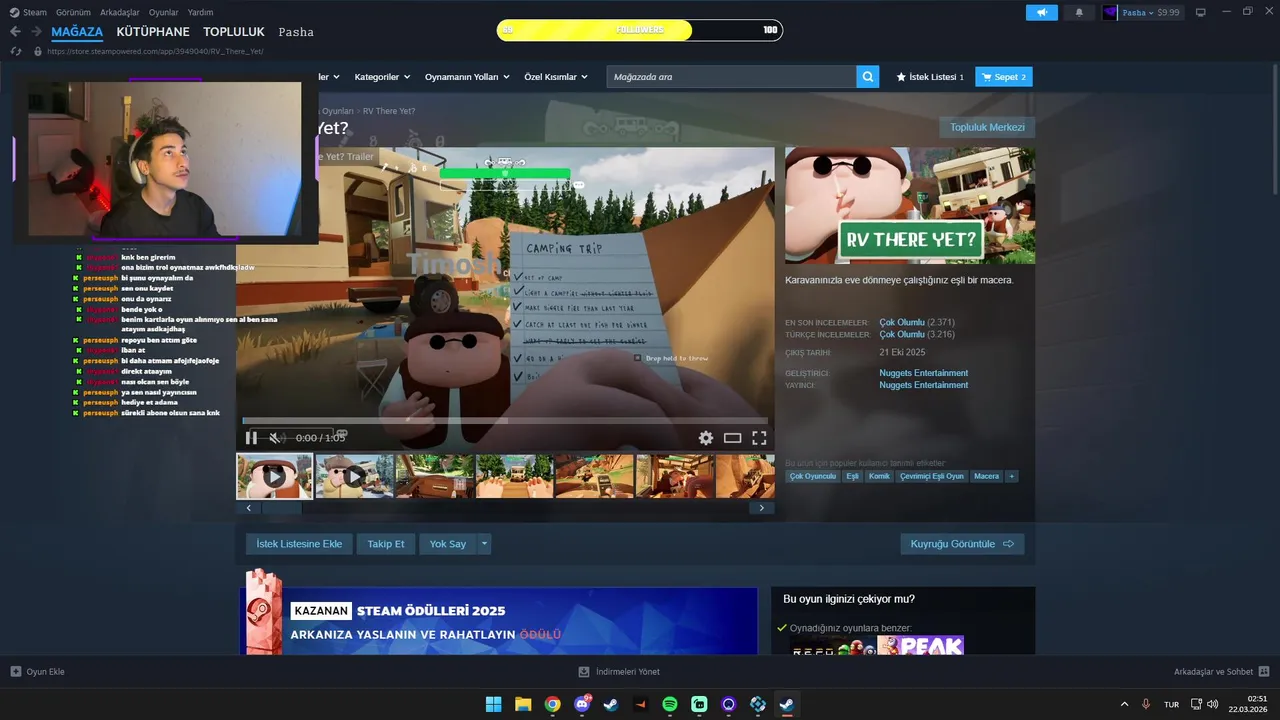Unmute the trailer with the speaker icon
The image size is (1280, 720).
(x=276, y=438)
